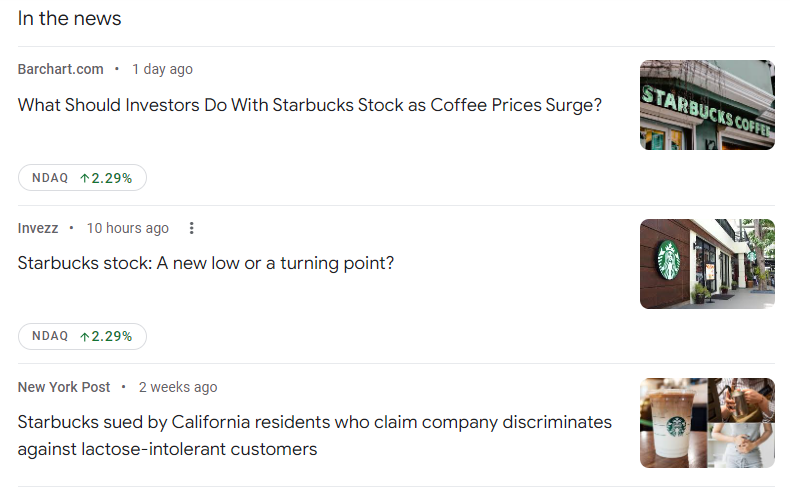This screenshot has height=490, width=790.
Task: Open 'Starbucks stock: A new low' headline
Action: coord(206,263)
